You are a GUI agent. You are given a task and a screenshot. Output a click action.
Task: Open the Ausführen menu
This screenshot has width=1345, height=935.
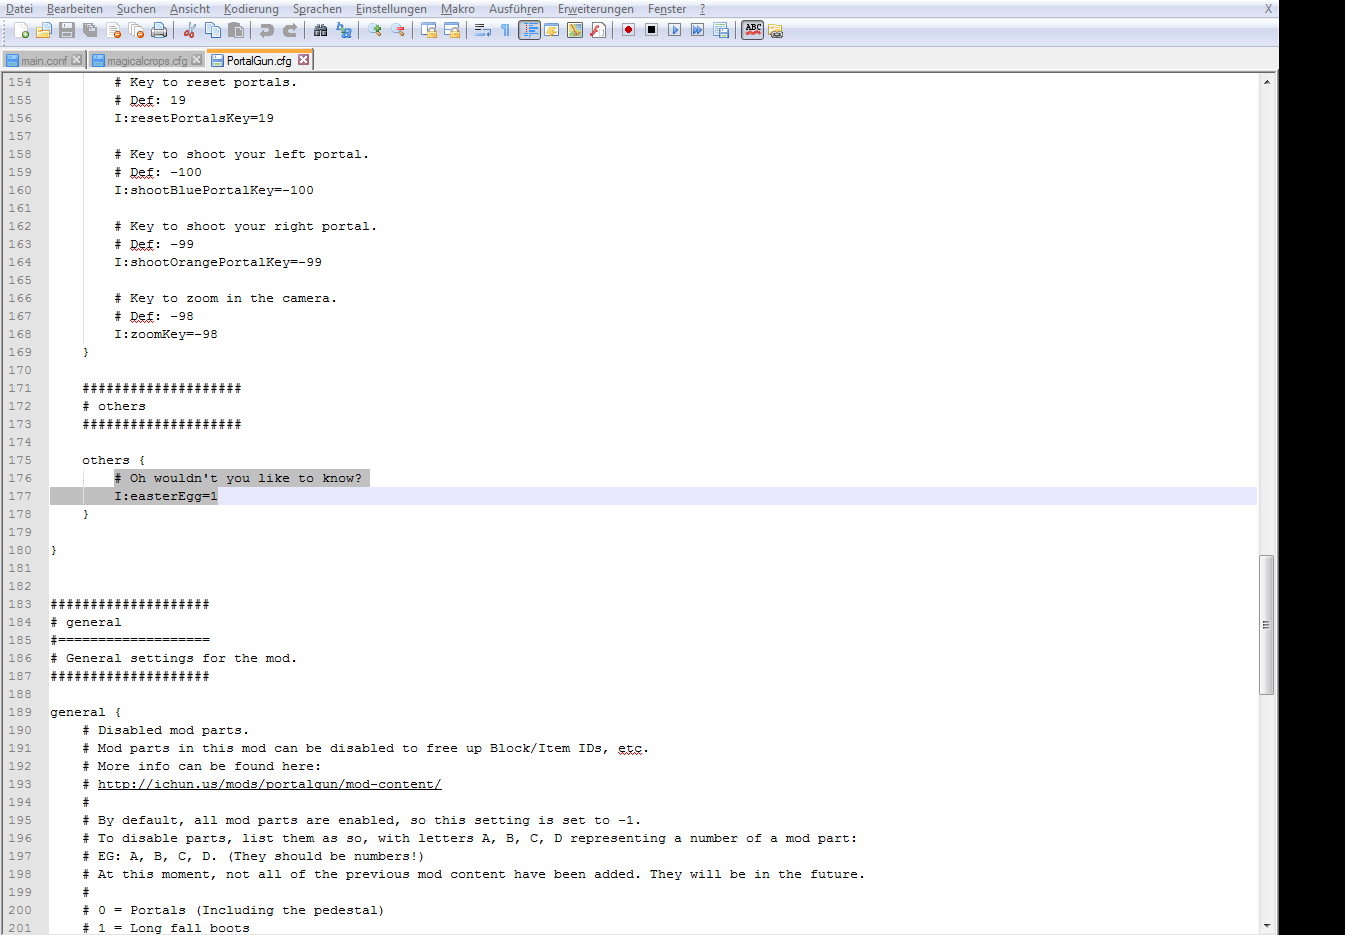(516, 9)
